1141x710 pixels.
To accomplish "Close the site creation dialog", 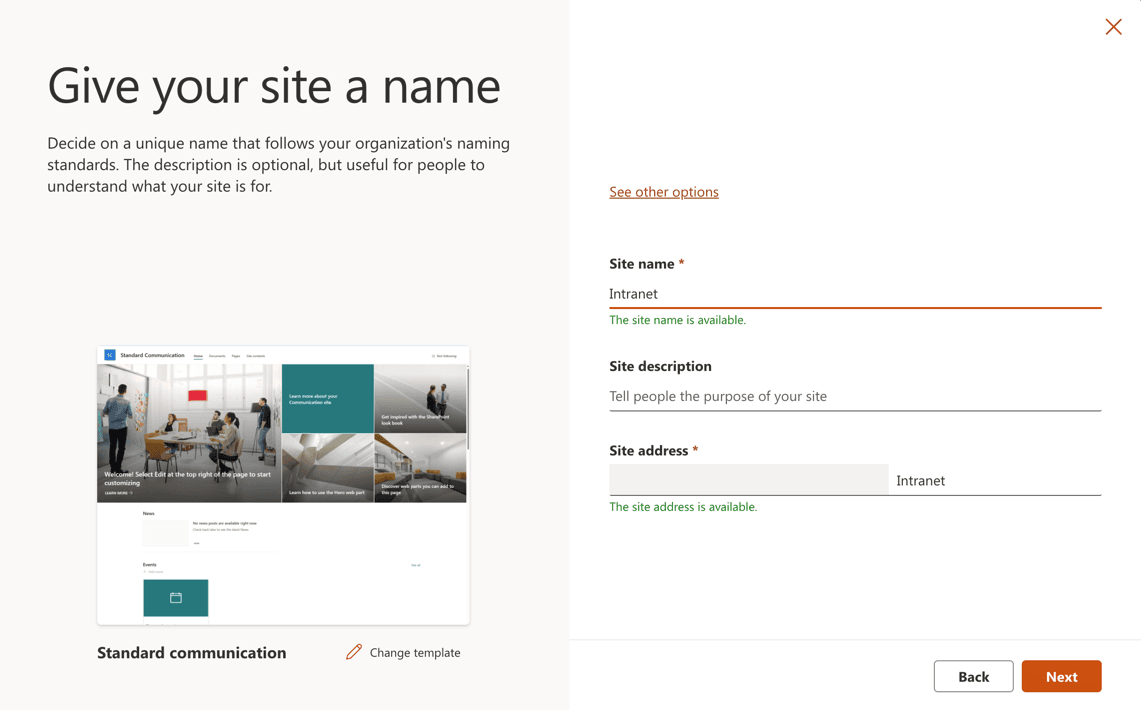I will click(x=1113, y=27).
